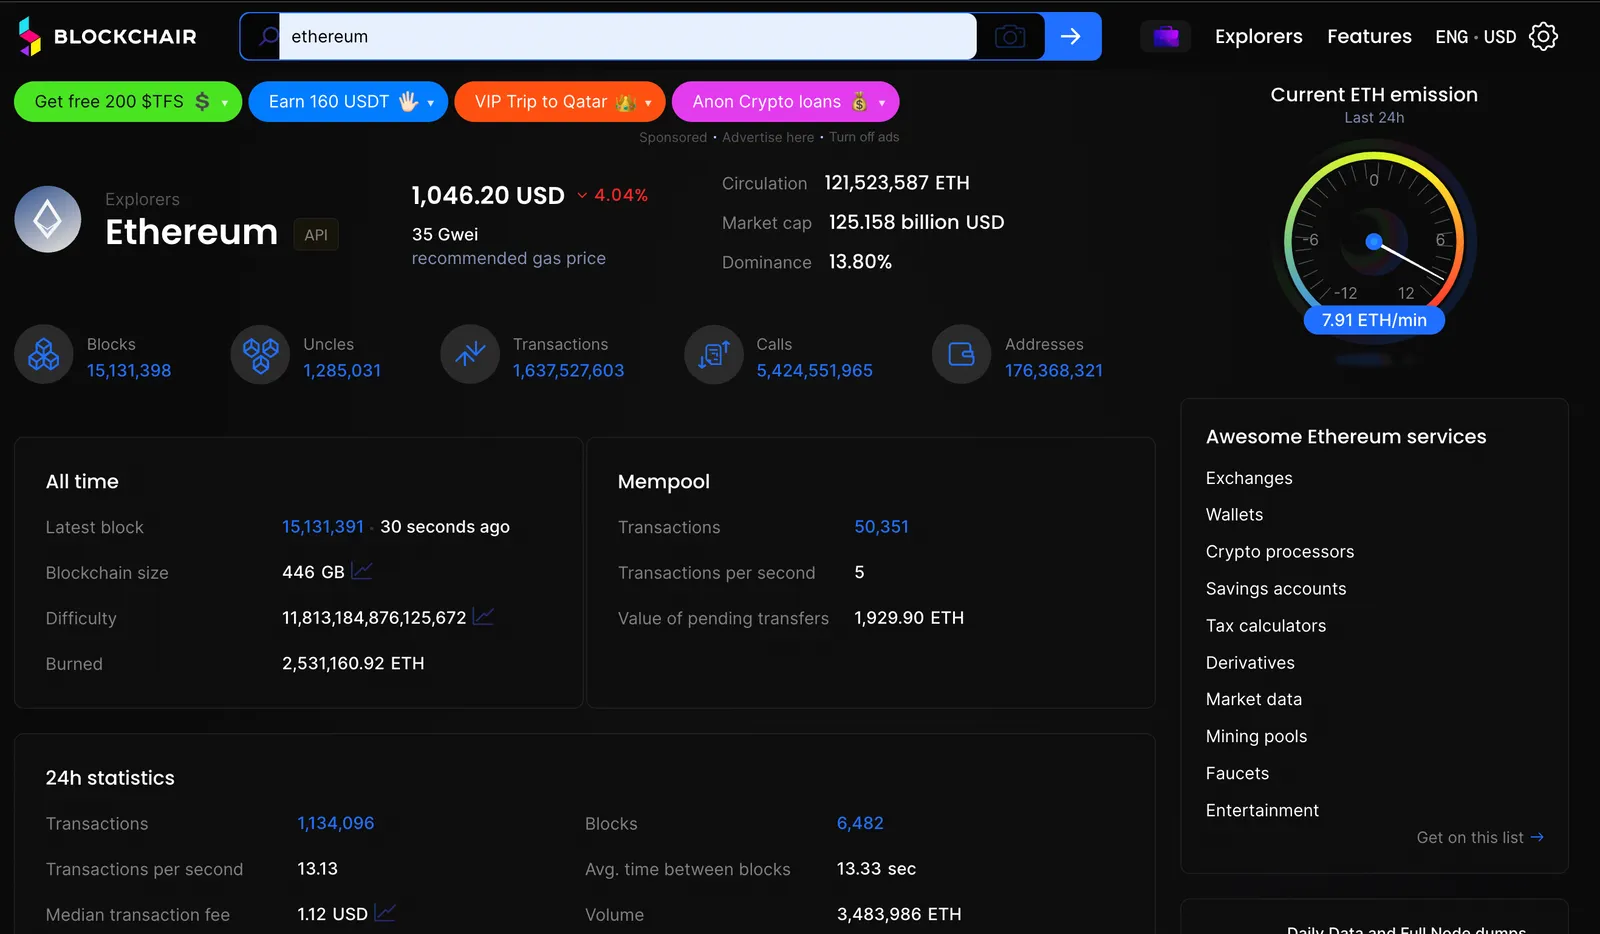Submit search with arrow button
Viewport: 1600px width, 934px height.
pyautogui.click(x=1072, y=37)
